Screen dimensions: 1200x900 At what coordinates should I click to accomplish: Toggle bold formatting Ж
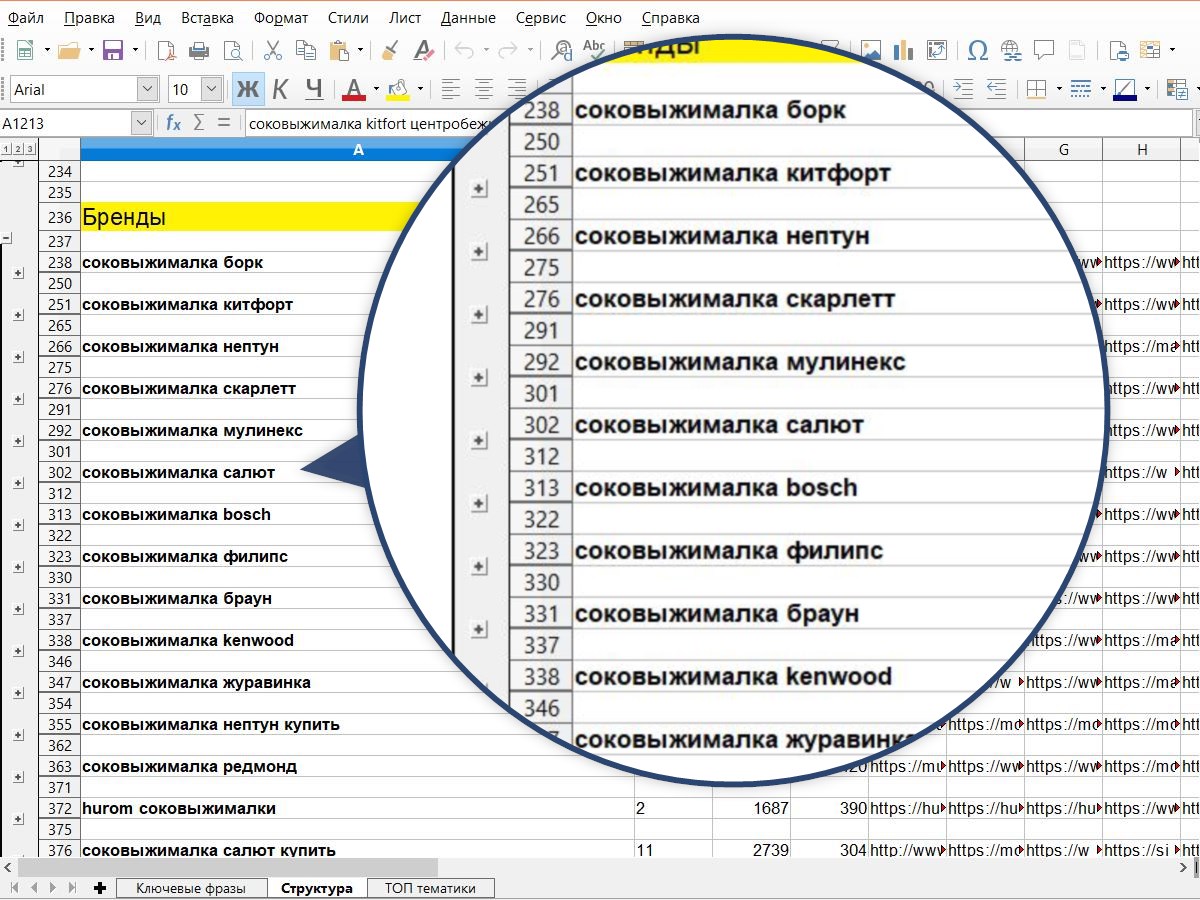point(248,89)
